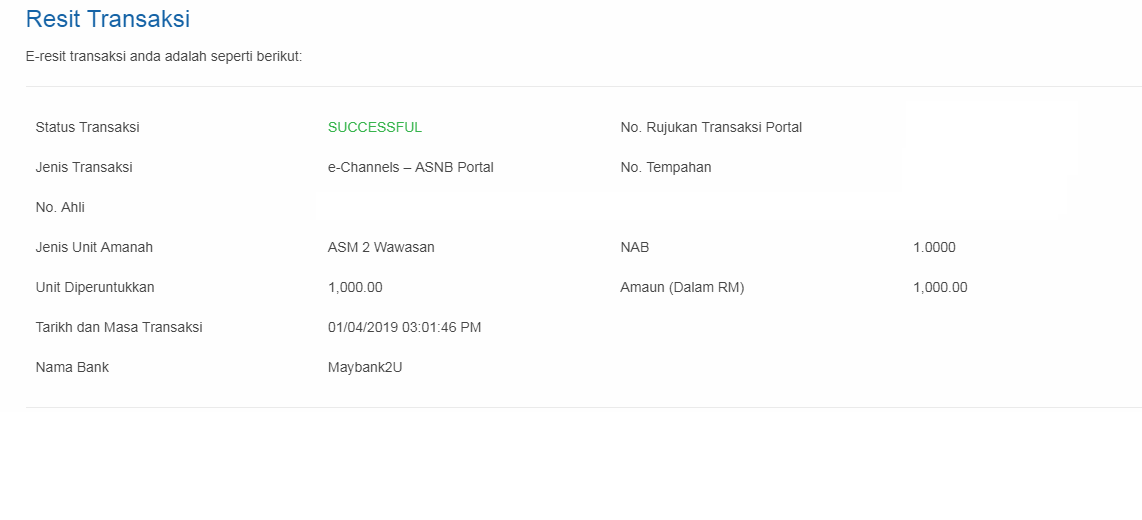Click the Unit Diperuntukkan label
The width and height of the screenshot is (1142, 520).
[x=95, y=288]
